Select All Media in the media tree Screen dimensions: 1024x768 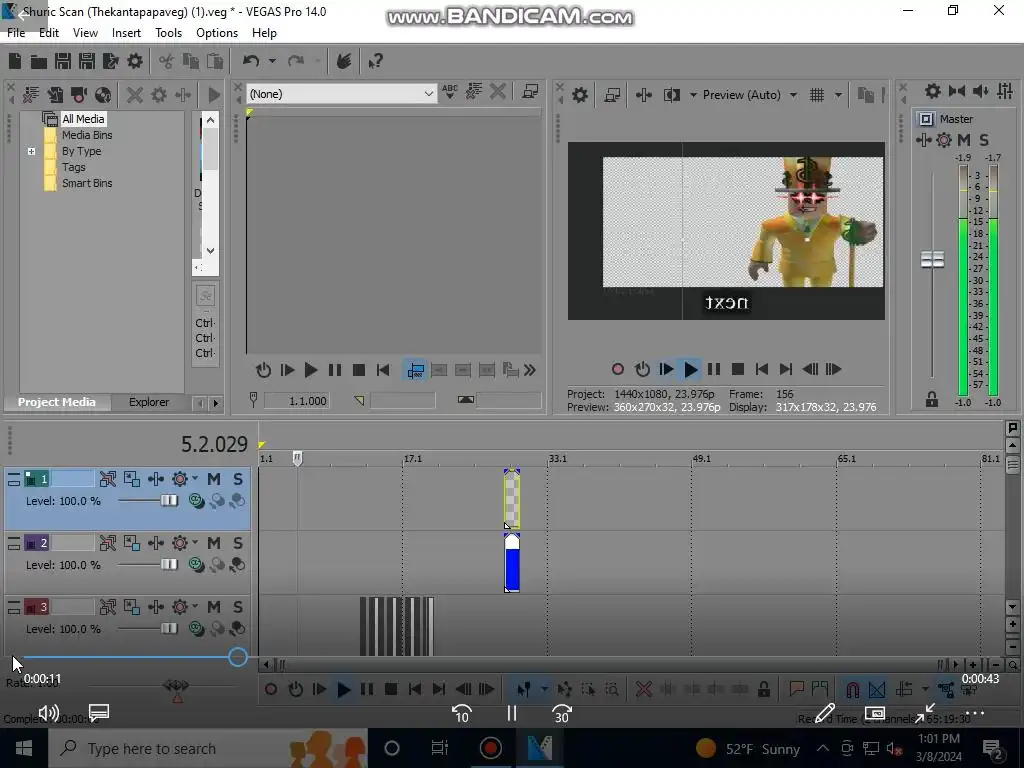pos(83,119)
